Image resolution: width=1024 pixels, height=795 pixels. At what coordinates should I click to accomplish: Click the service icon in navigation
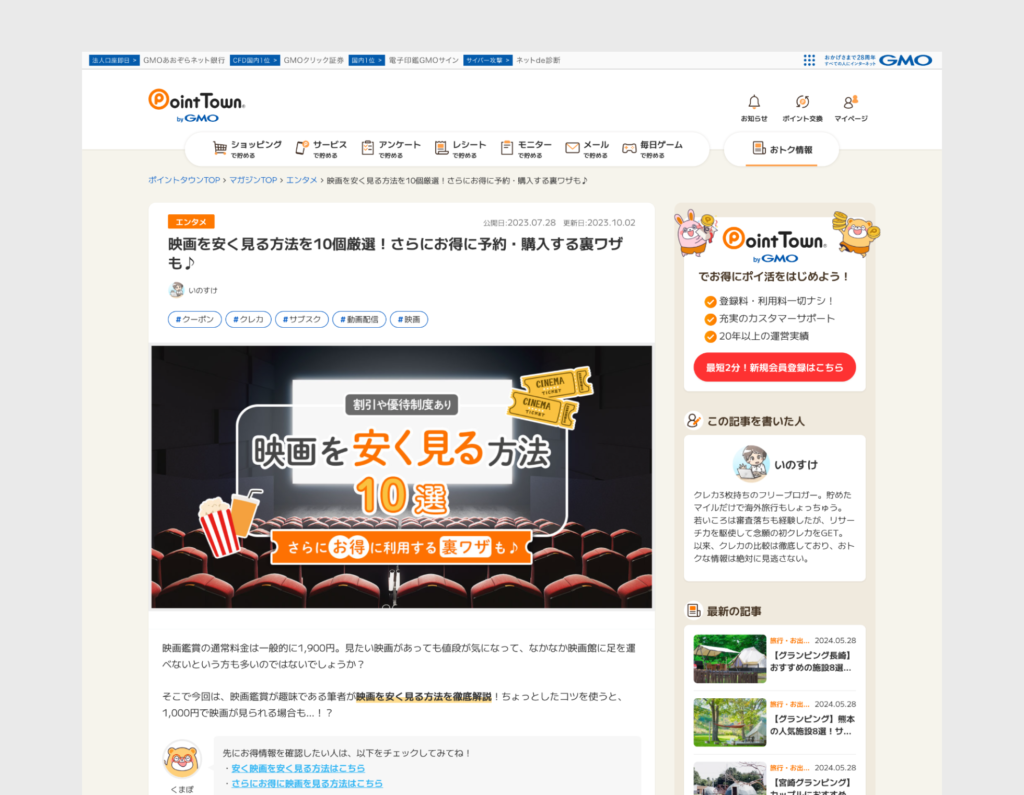[302, 148]
